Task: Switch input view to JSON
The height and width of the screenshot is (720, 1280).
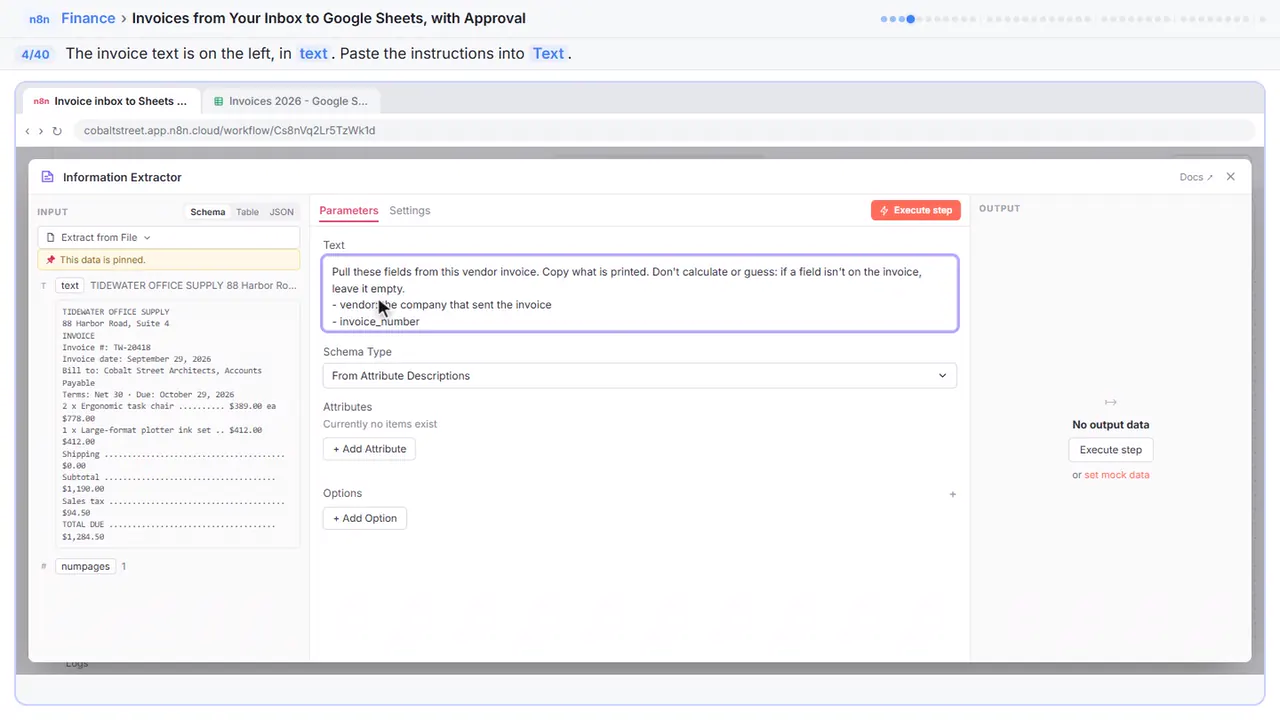Action: (282, 212)
